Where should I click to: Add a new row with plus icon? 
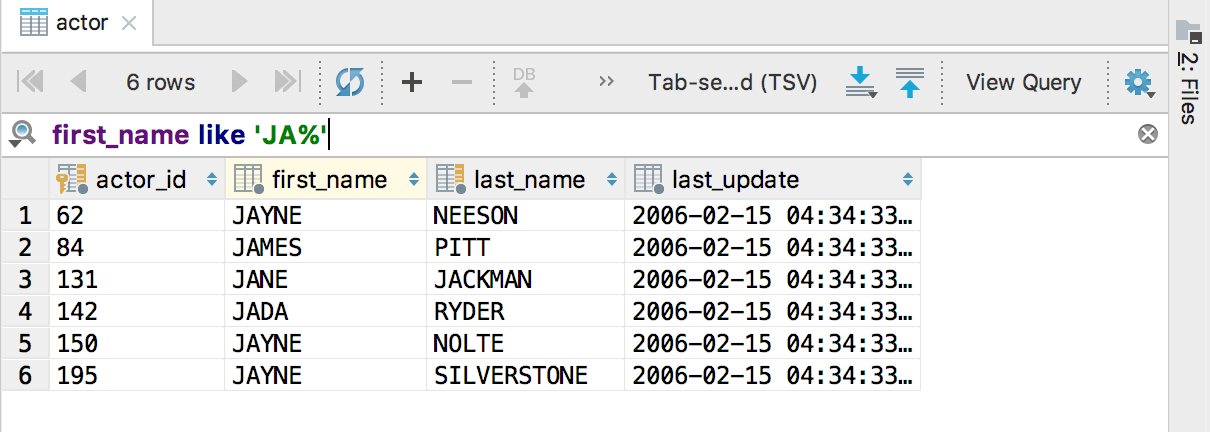tap(411, 82)
